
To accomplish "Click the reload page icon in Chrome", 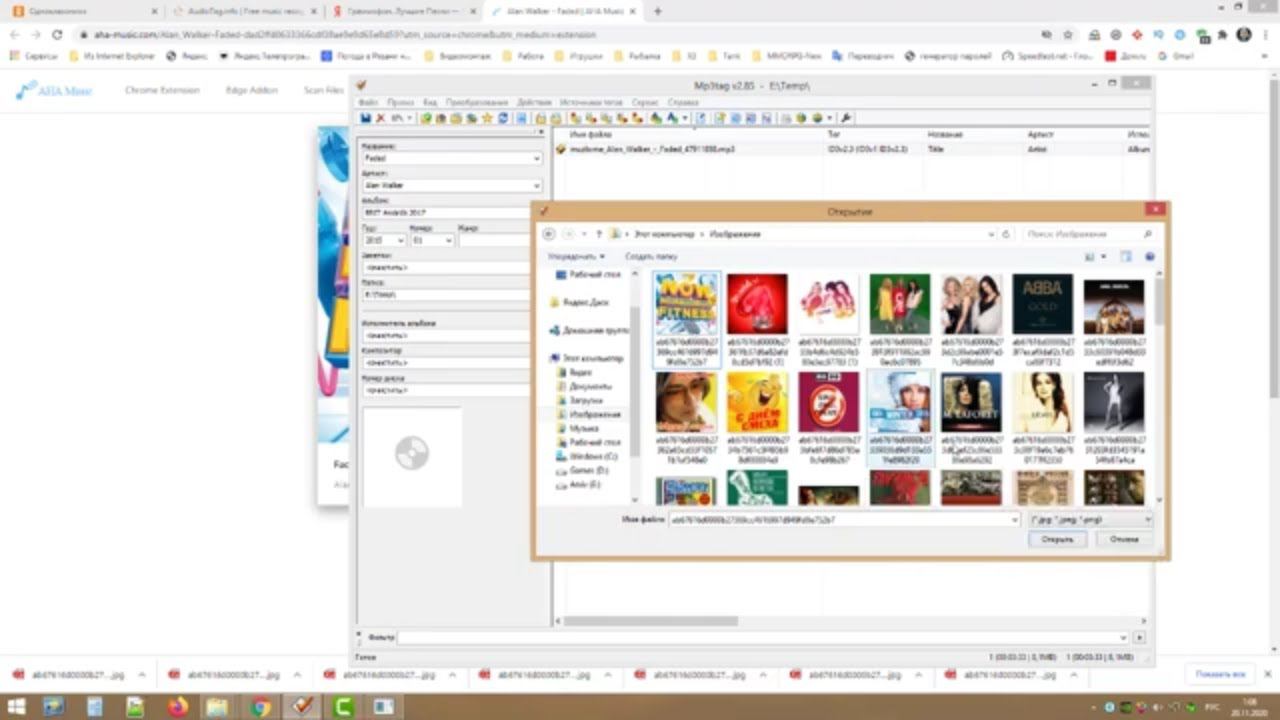I will point(57,34).
